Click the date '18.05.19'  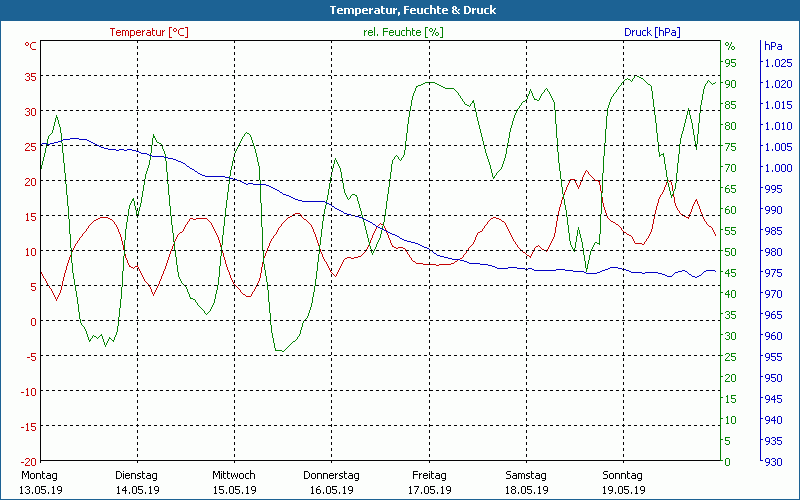pos(527,490)
